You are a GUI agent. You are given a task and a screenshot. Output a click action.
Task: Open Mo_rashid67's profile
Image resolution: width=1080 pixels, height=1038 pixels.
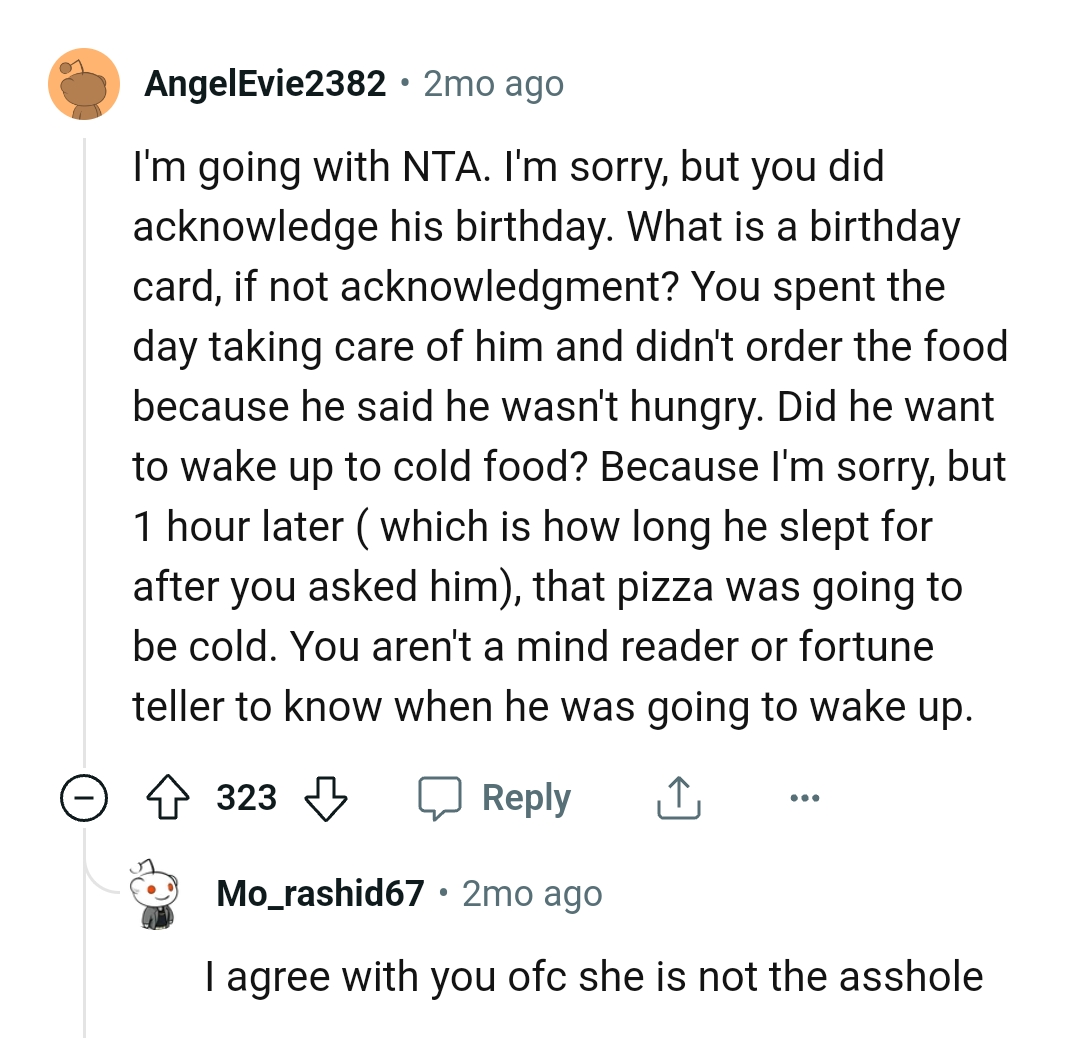point(319,893)
